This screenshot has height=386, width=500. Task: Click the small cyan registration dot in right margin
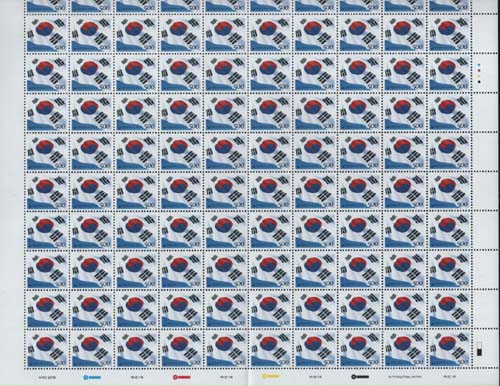pyautogui.click(x=479, y=65)
